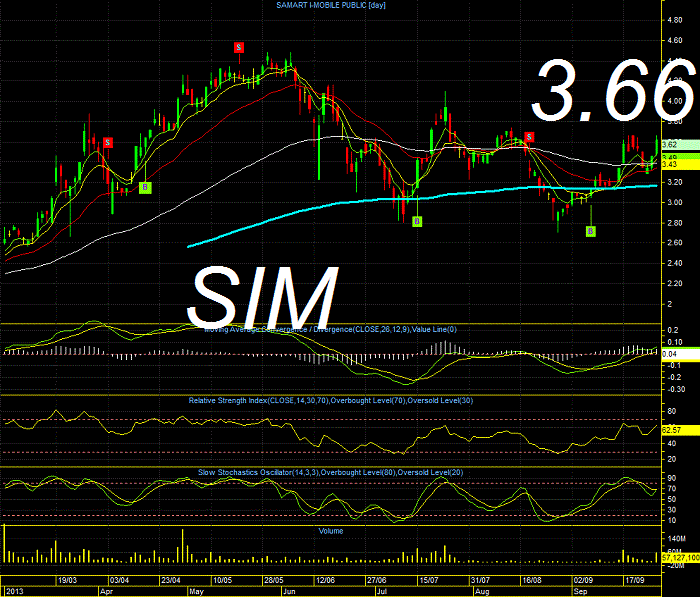
Task: Select the red S sell marker in mid-August
Action: 529,137
